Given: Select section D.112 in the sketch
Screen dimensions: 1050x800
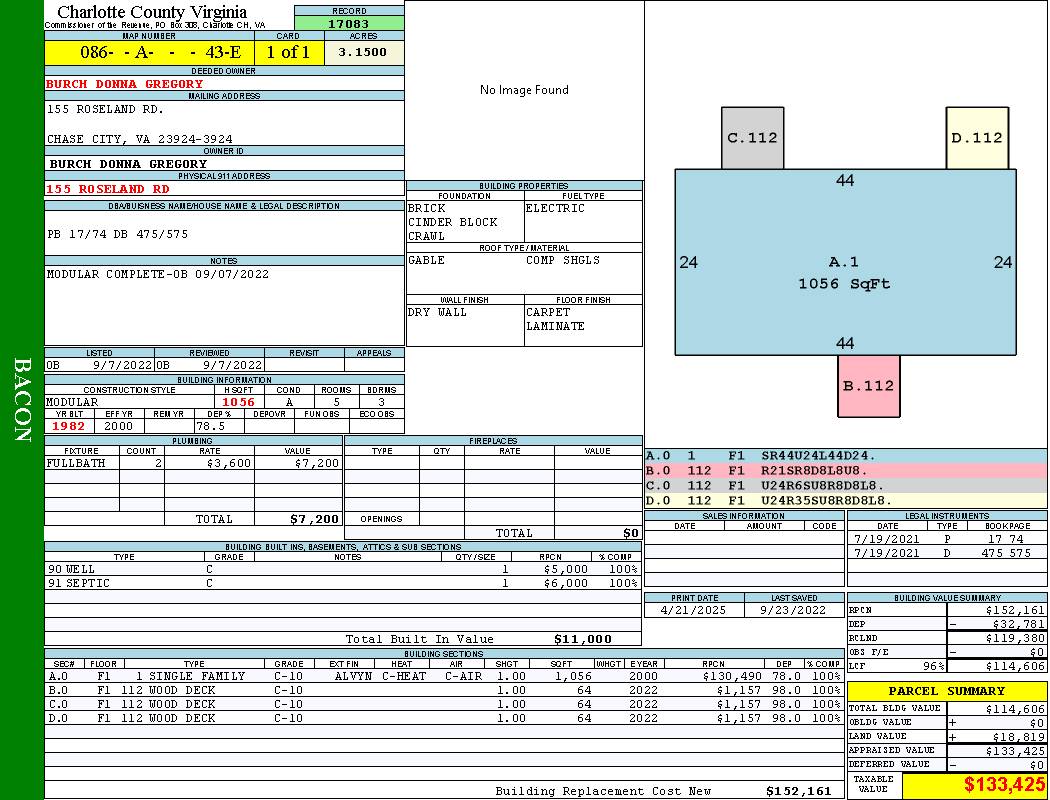Looking at the screenshot, I should (977, 138).
